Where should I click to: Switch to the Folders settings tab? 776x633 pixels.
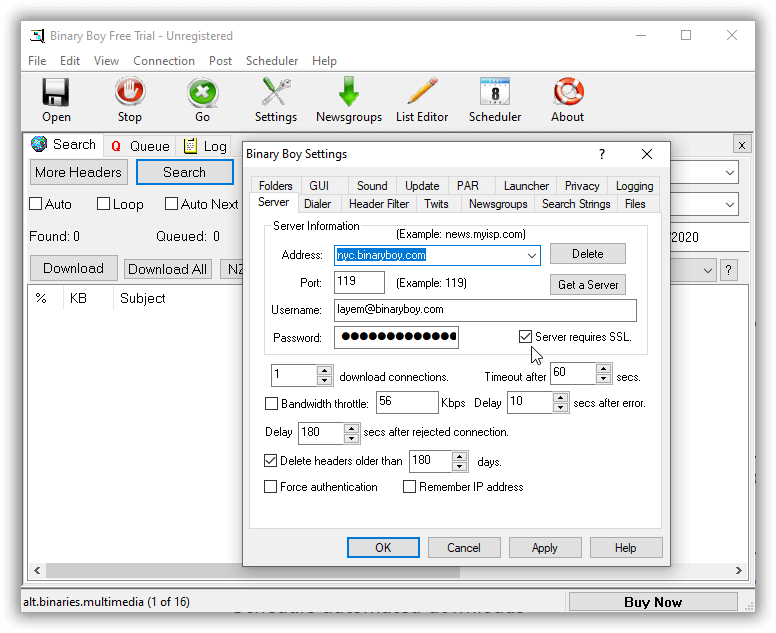coord(275,186)
